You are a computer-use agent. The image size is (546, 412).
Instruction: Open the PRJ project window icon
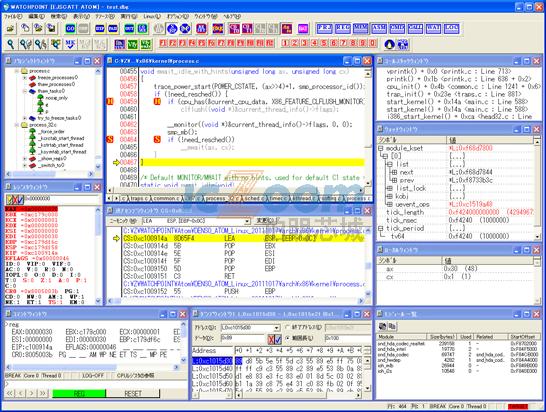[x=325, y=28]
